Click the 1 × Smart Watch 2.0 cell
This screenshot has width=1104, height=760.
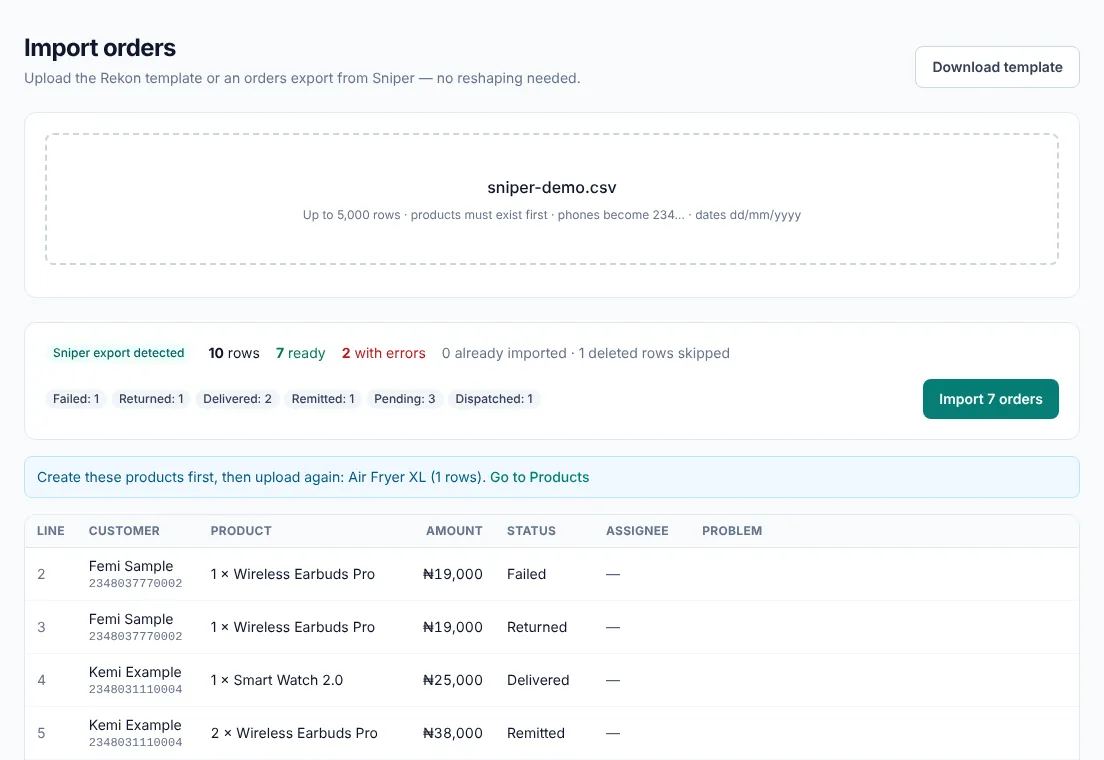pyautogui.click(x=277, y=680)
